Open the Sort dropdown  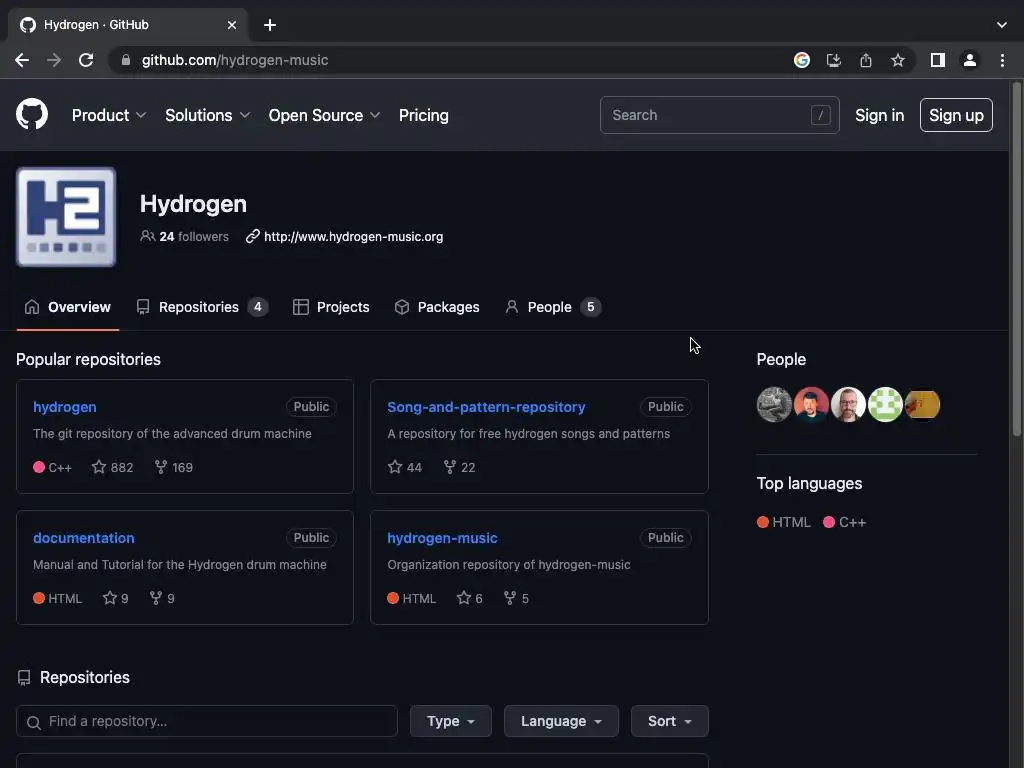point(669,721)
